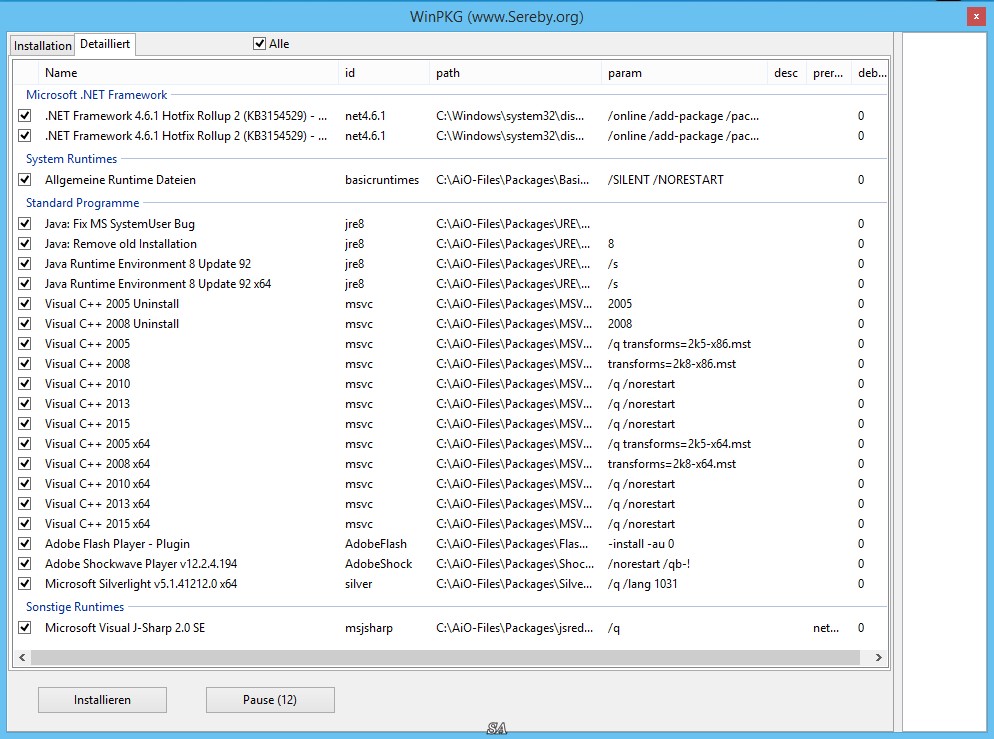
Task: Click the Standard Programme group header
Action: (82, 203)
